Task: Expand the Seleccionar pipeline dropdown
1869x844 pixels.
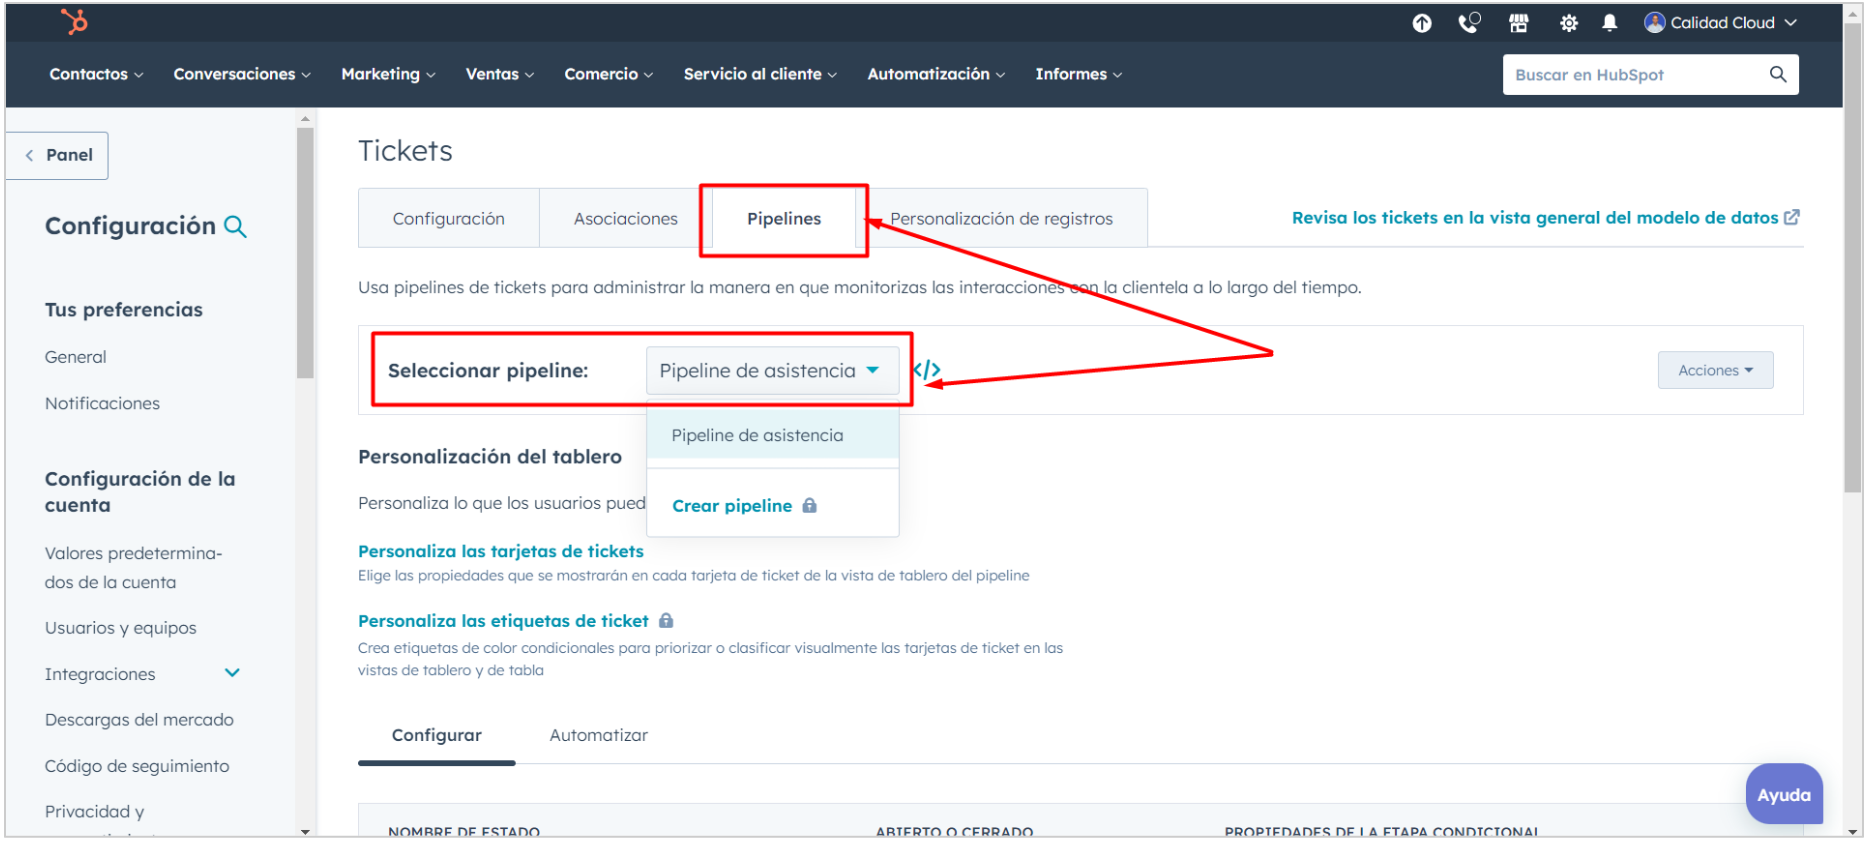Action: point(771,371)
